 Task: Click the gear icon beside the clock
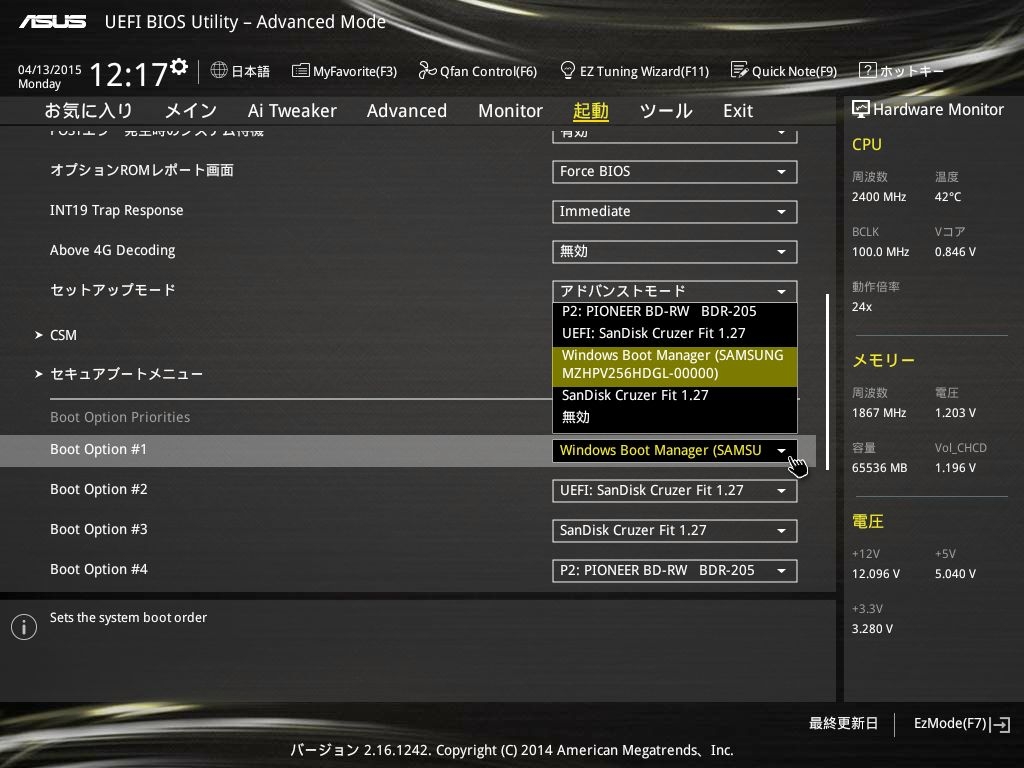tap(179, 66)
